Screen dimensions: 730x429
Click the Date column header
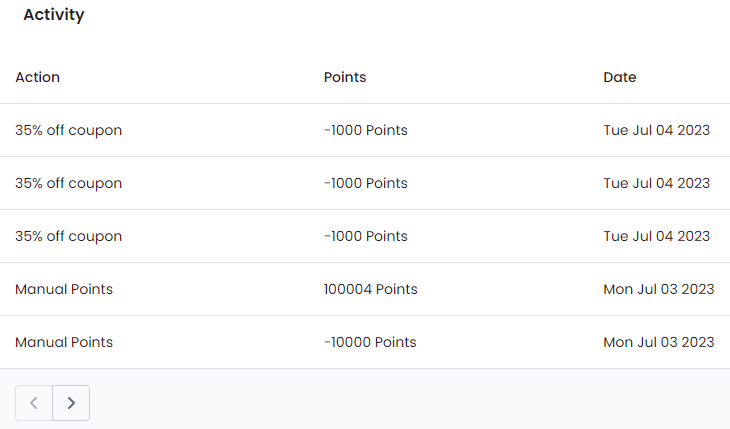click(x=620, y=77)
